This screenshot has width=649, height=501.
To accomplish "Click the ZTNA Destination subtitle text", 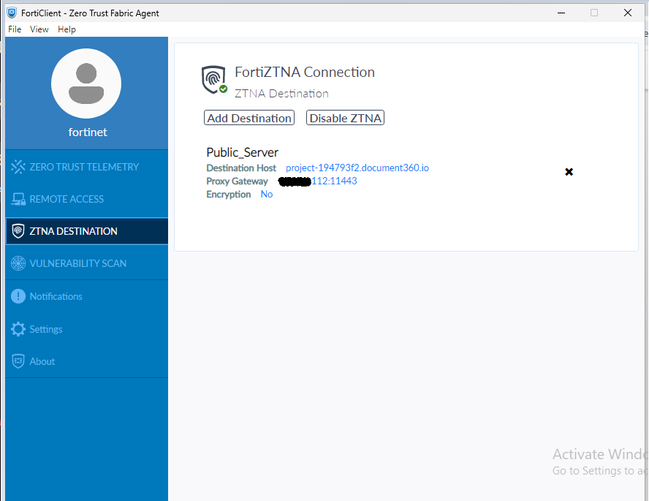I will point(281,94).
